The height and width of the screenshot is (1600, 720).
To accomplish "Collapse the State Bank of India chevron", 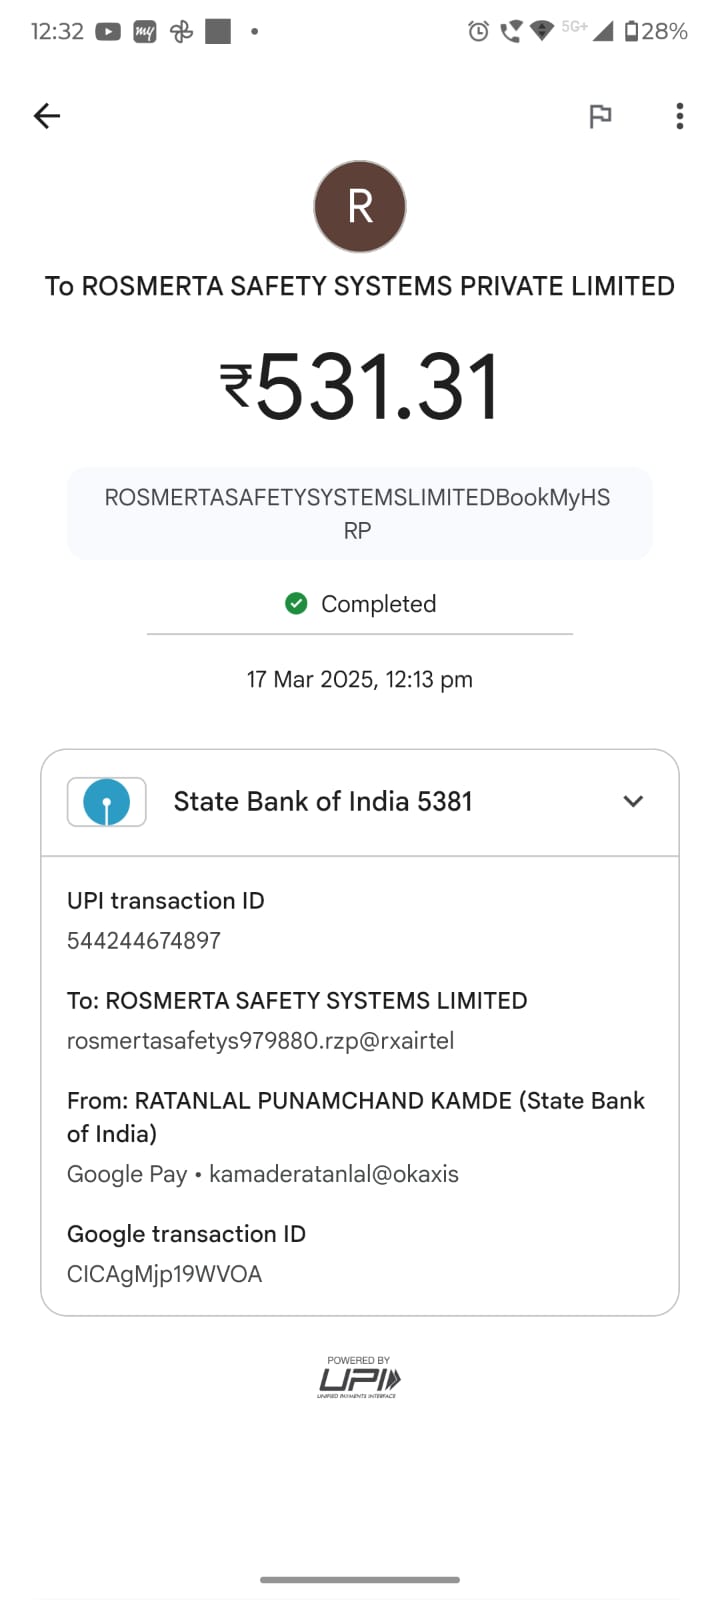I will tap(633, 801).
